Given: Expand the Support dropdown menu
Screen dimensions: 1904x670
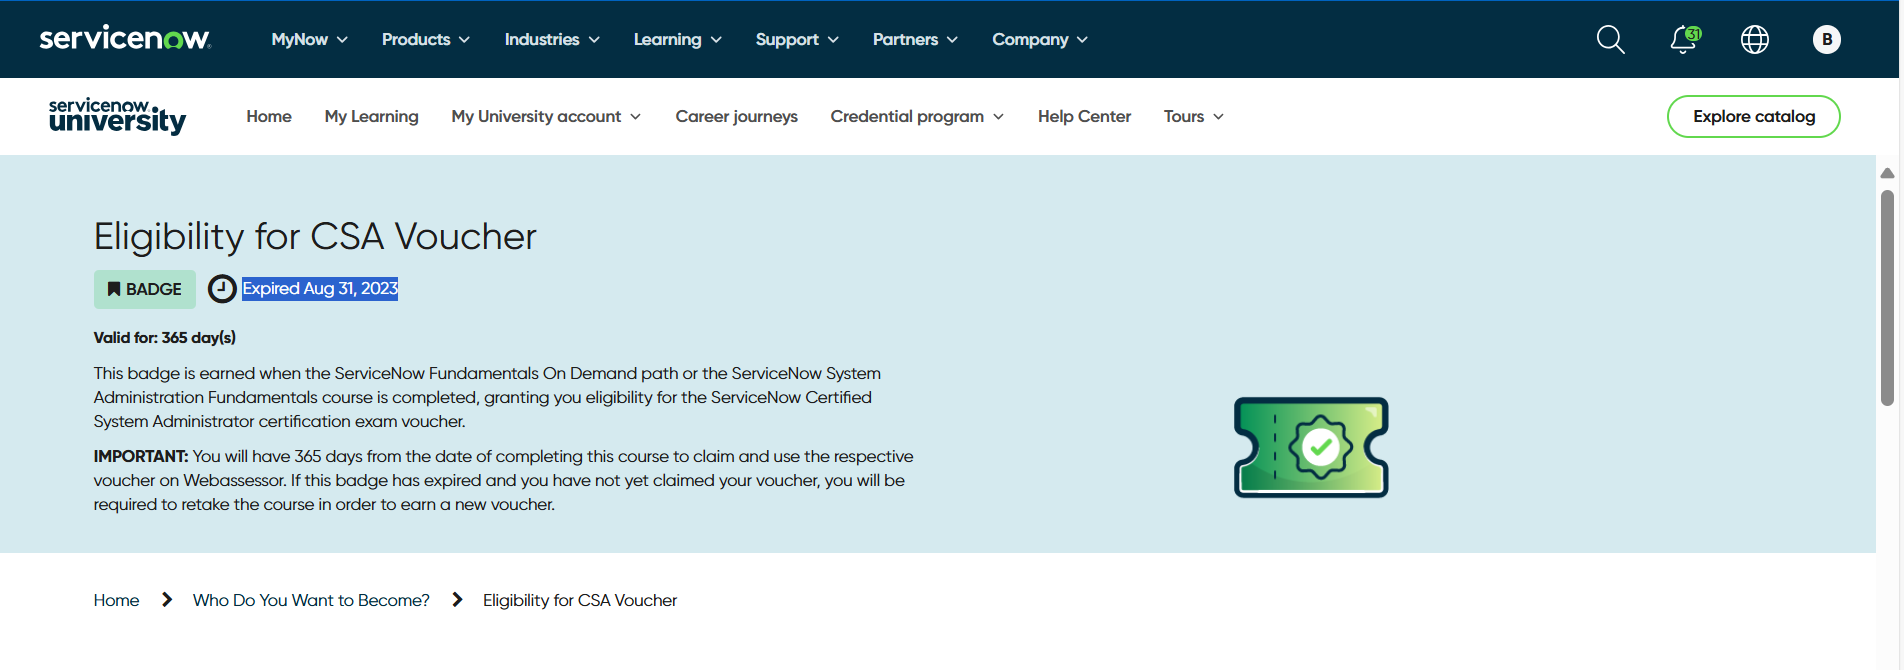Looking at the screenshot, I should [797, 39].
